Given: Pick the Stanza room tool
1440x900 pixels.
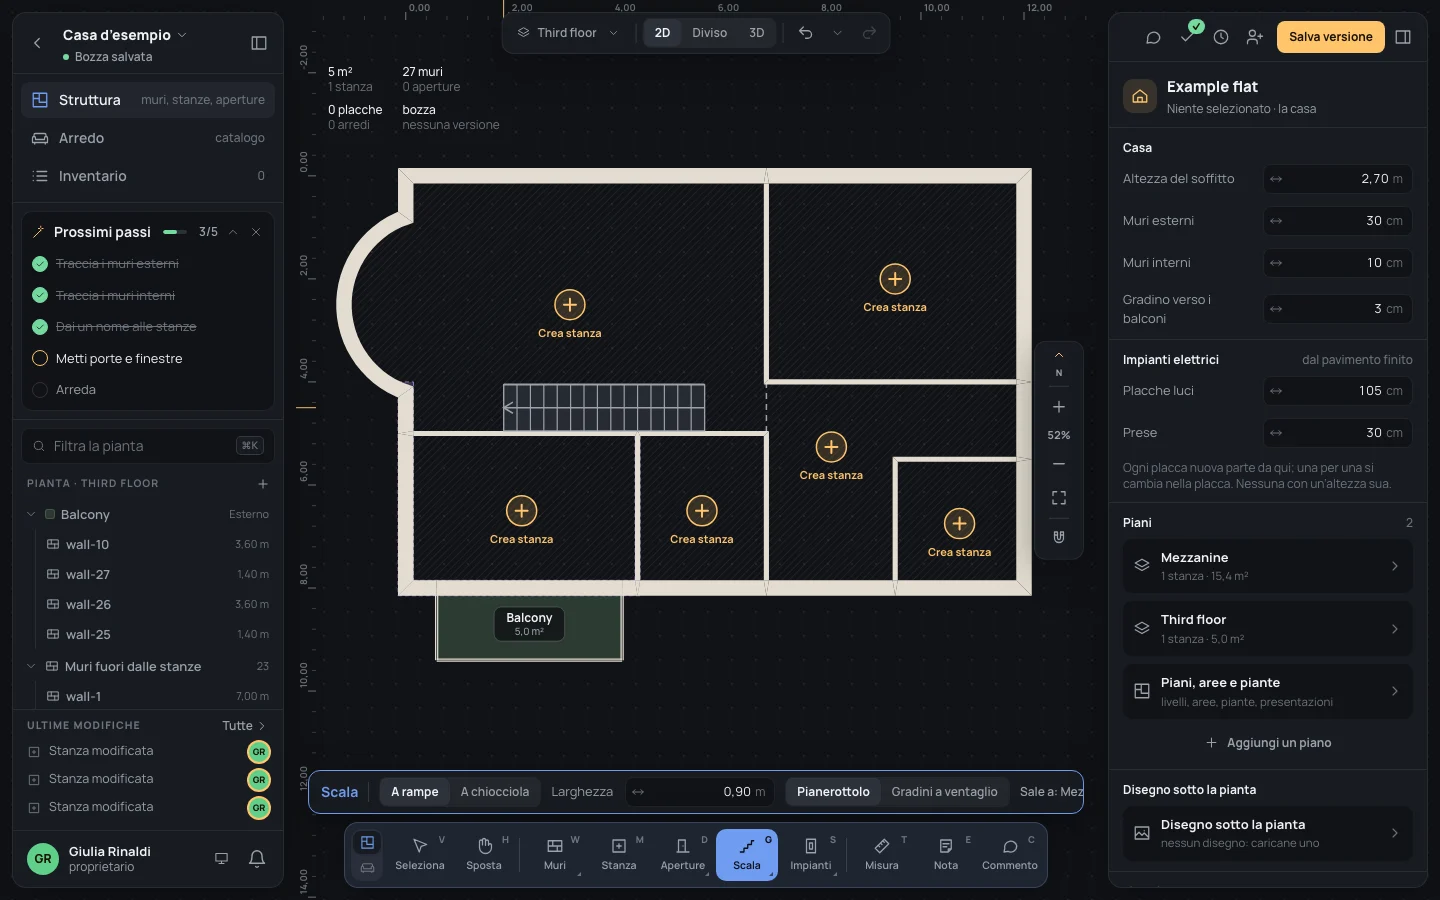Looking at the screenshot, I should (619, 854).
